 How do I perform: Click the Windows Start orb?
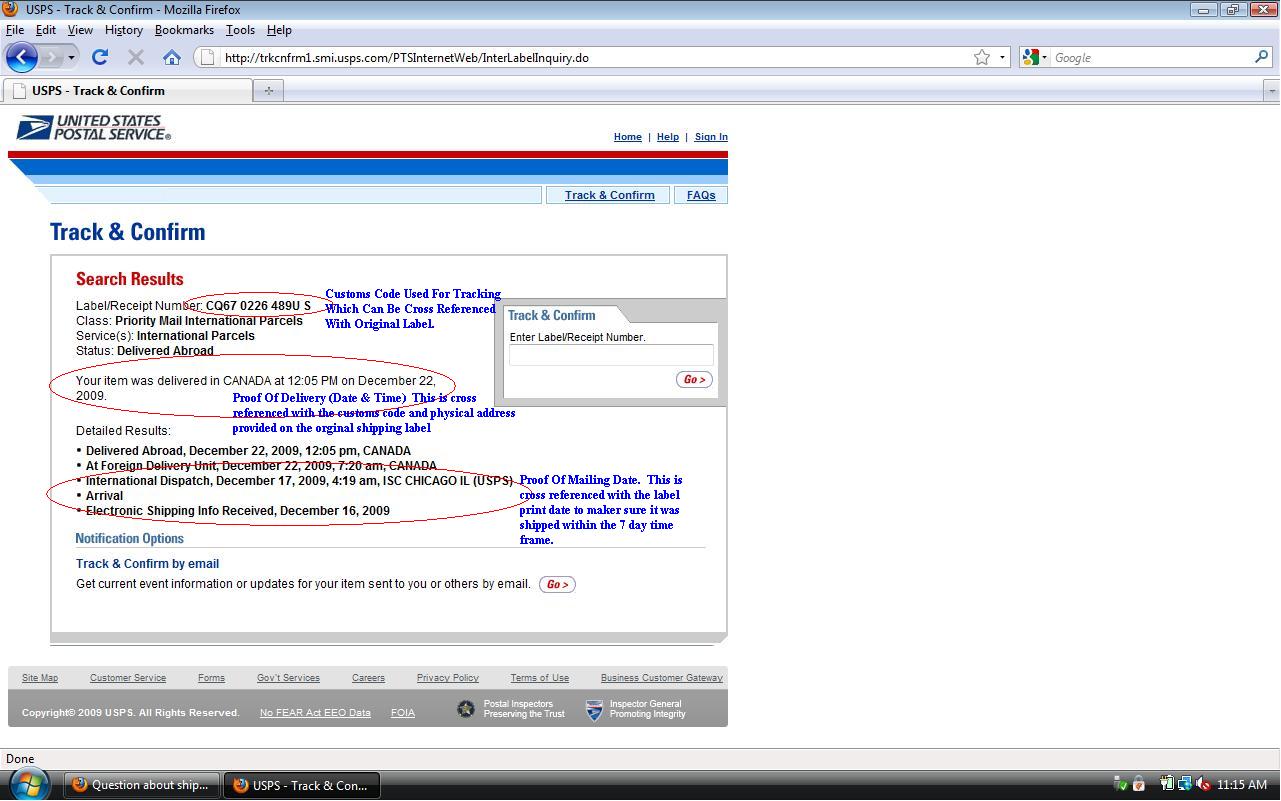(x=27, y=784)
